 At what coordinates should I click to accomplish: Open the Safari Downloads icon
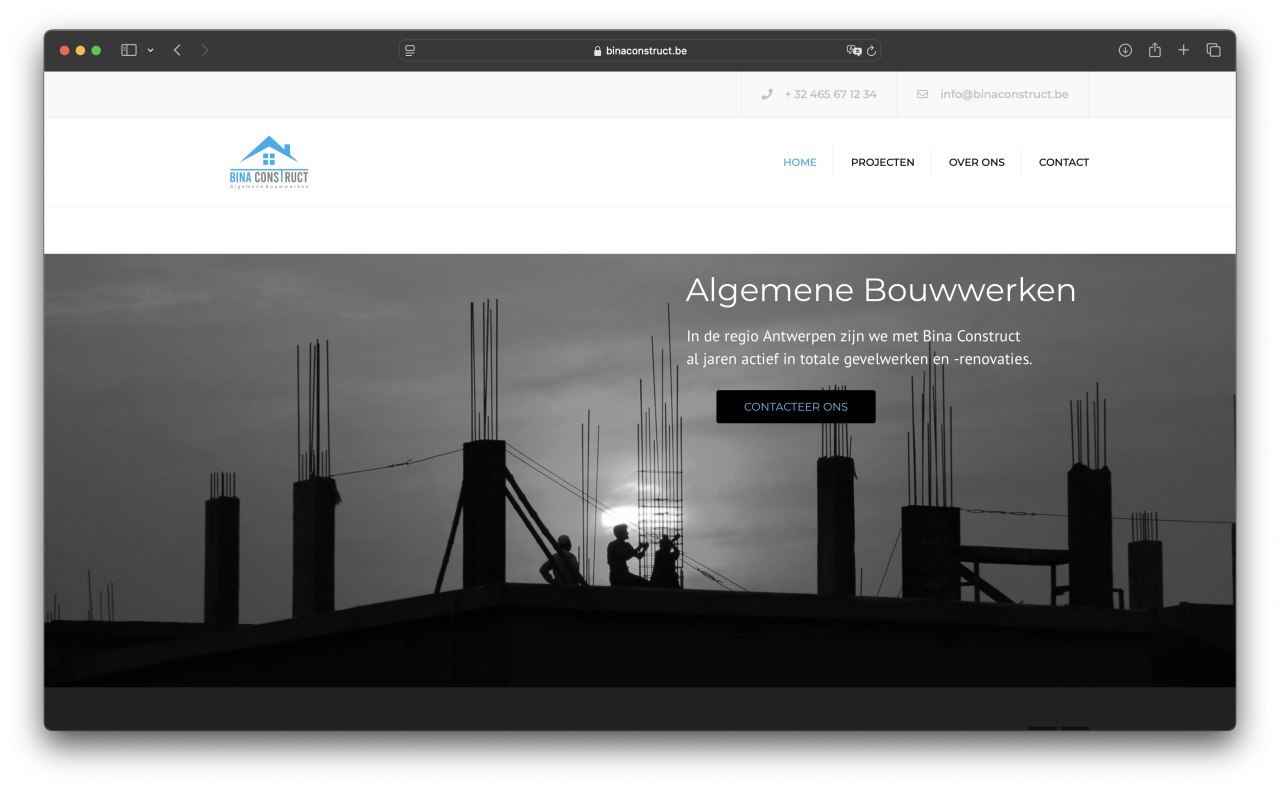pyautogui.click(x=1125, y=49)
